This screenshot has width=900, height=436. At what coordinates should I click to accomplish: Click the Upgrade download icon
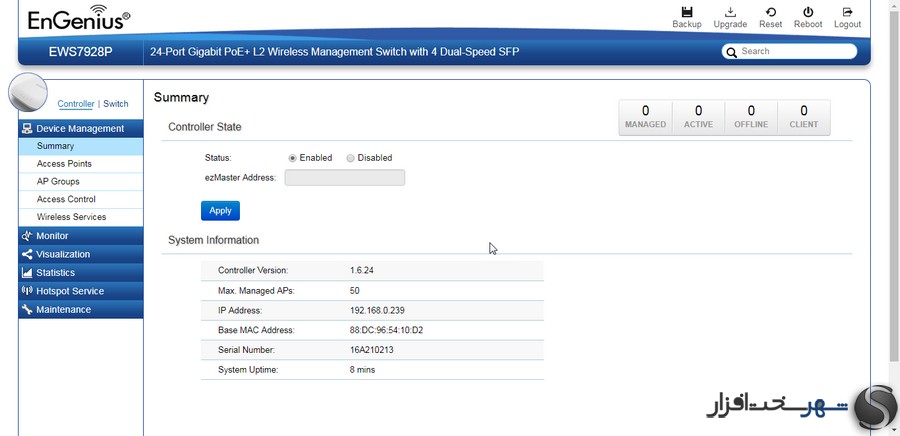(730, 12)
